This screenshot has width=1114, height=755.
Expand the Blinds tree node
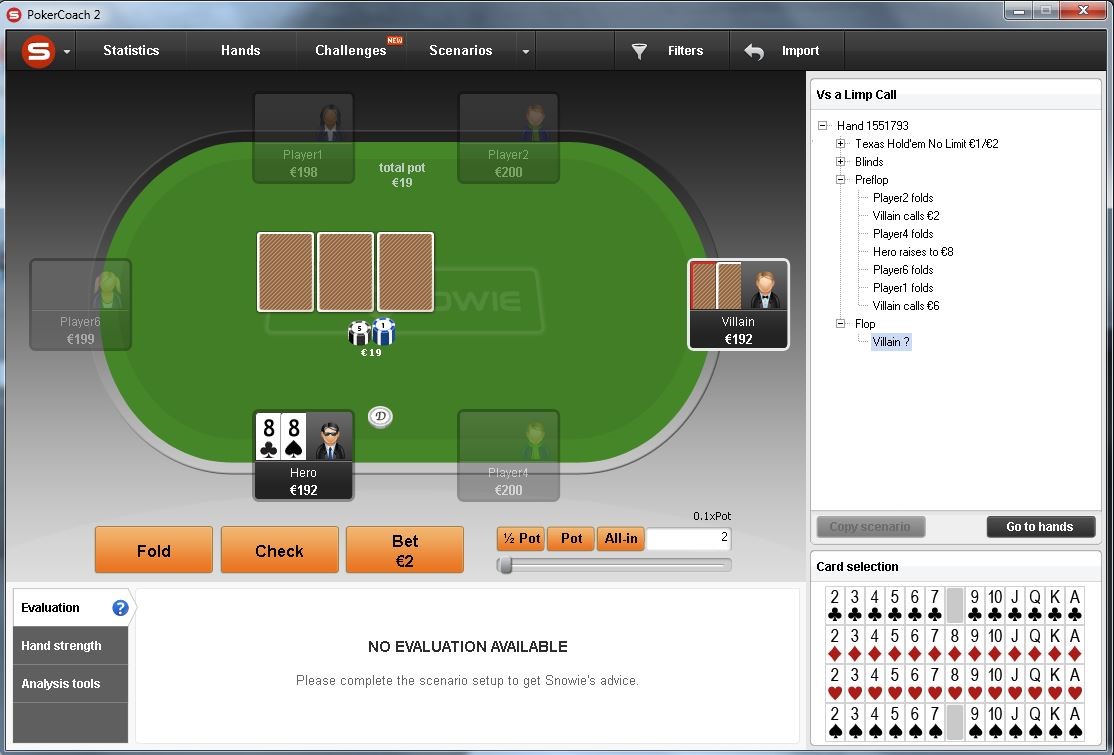[x=840, y=161]
